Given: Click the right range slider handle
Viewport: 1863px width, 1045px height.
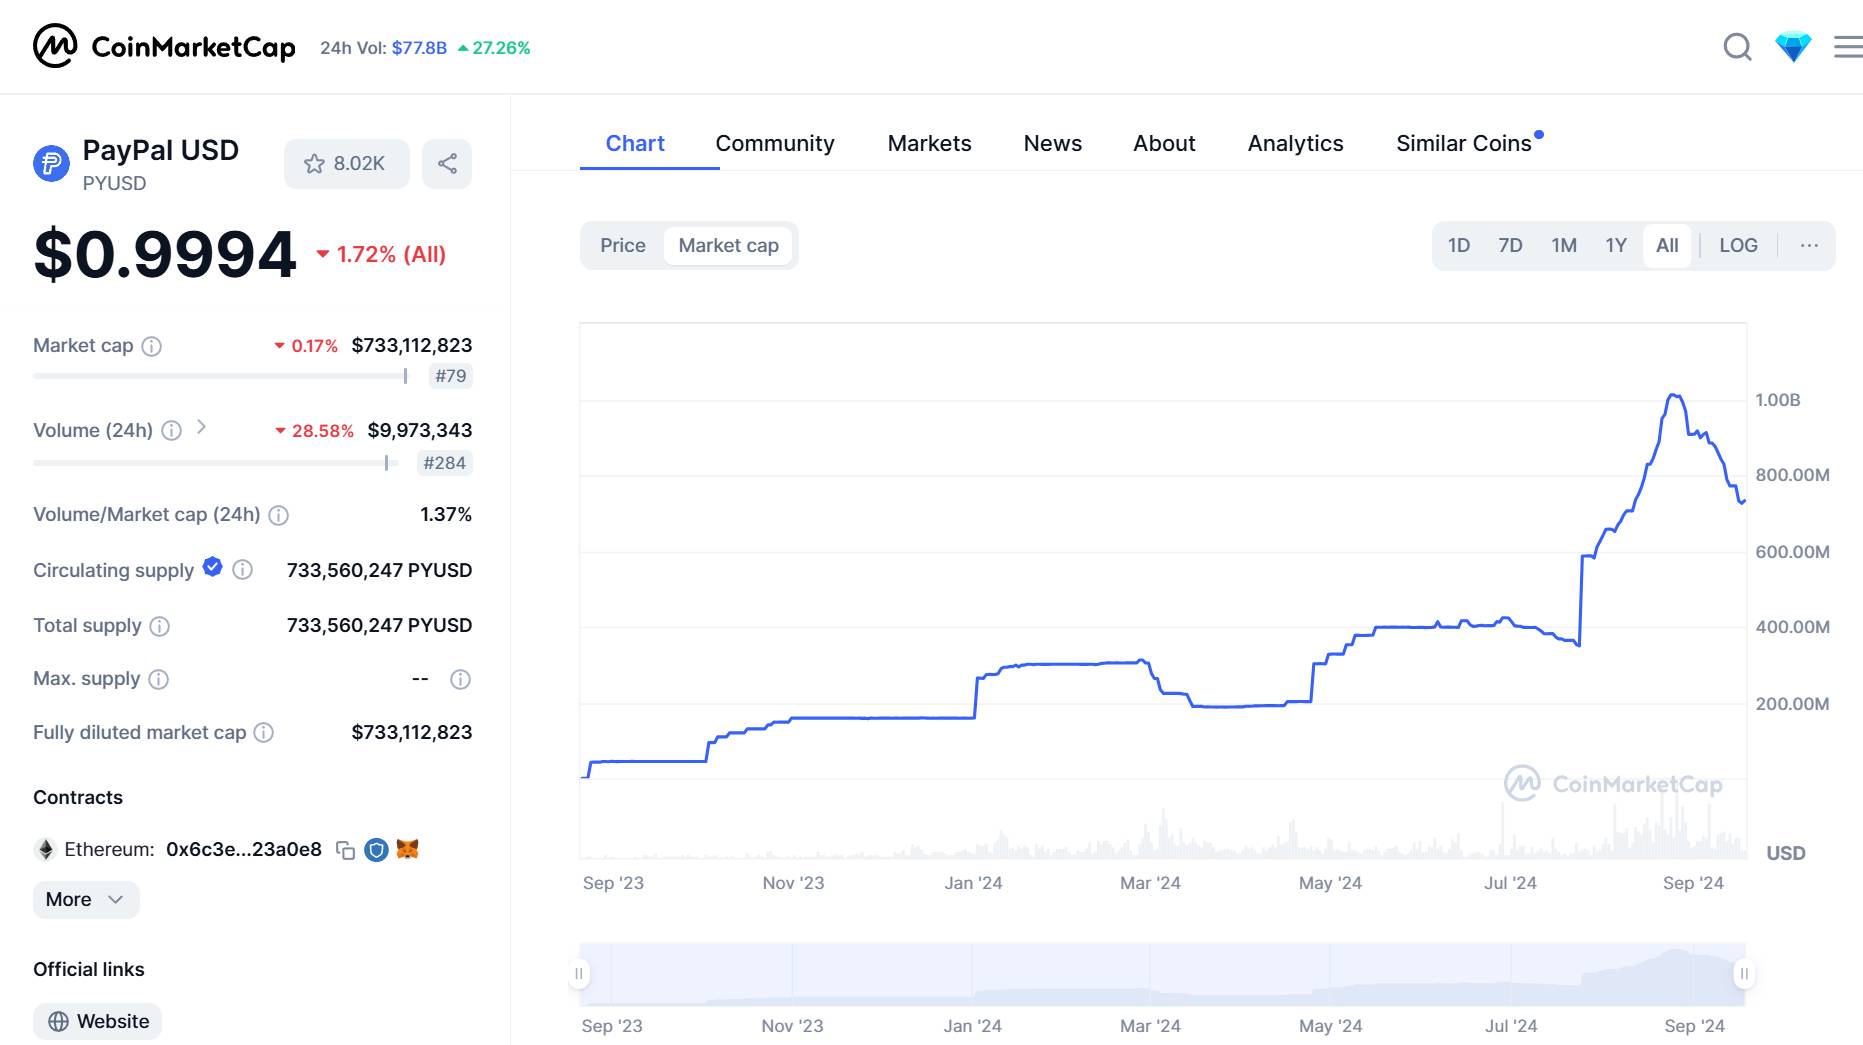Looking at the screenshot, I should [x=1744, y=973].
